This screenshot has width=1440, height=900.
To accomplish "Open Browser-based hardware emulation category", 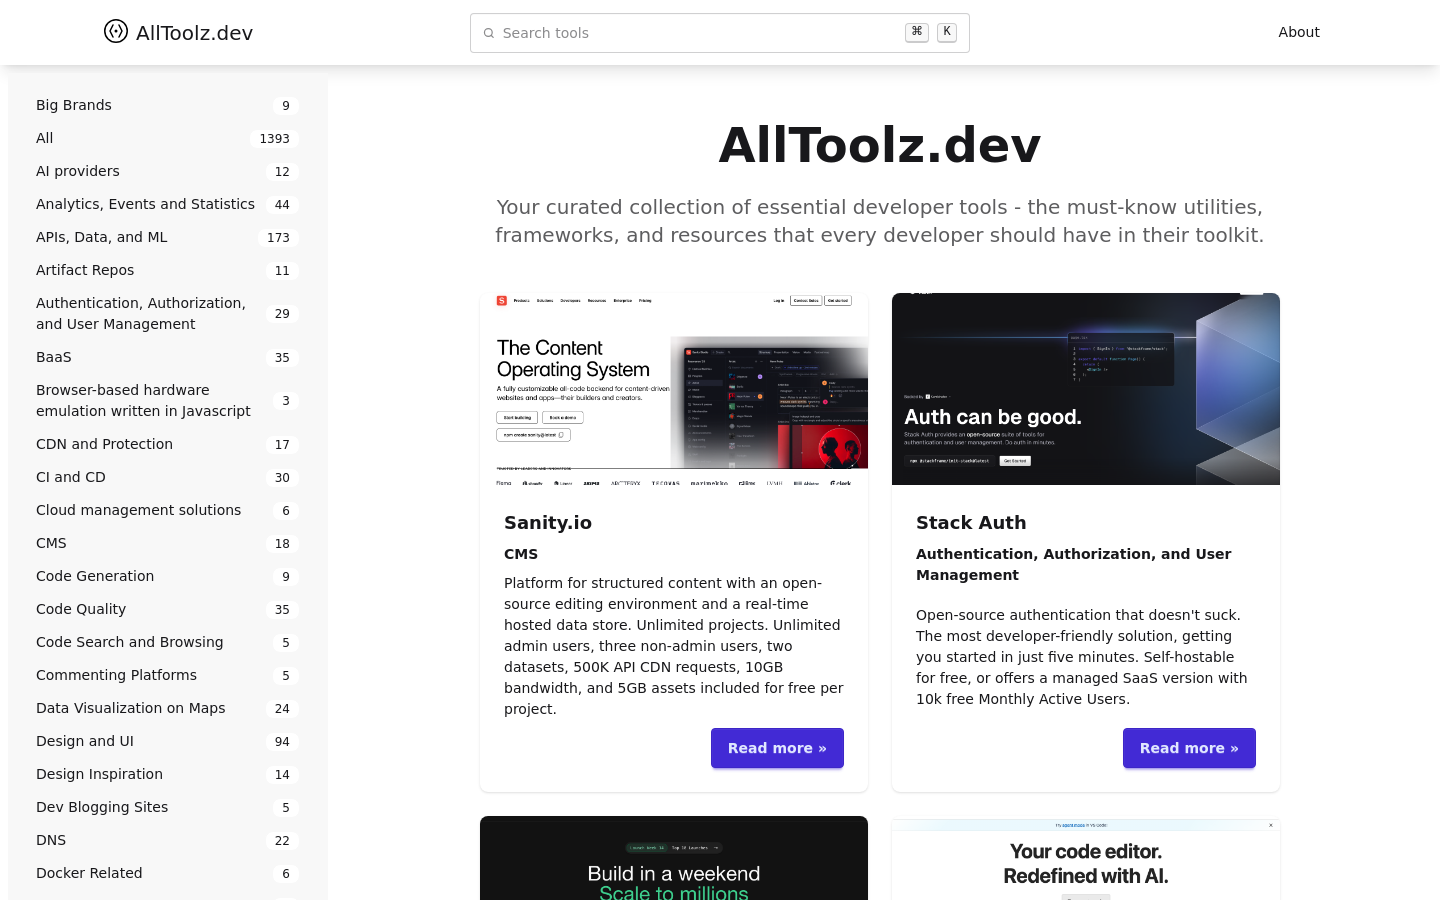I will 168,400.
